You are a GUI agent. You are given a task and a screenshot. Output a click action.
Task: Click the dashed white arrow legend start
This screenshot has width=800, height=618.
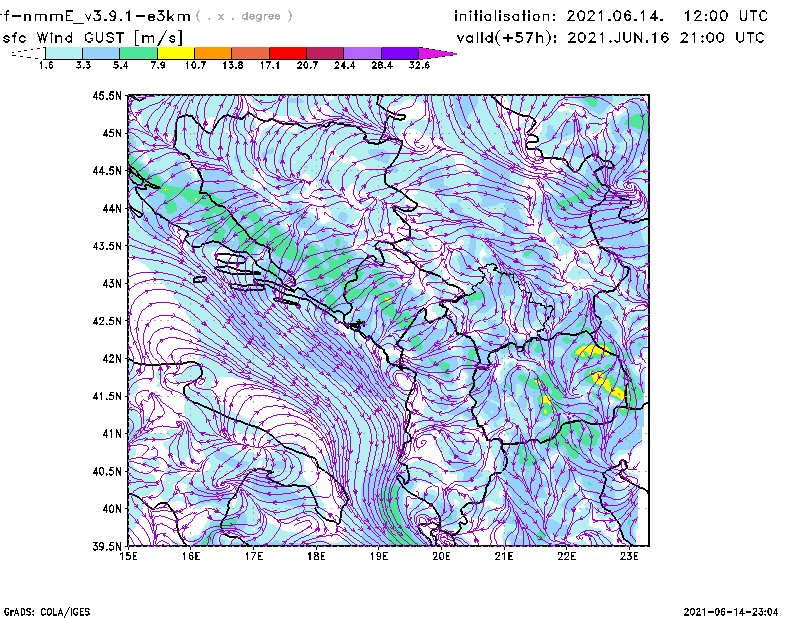coord(28,53)
